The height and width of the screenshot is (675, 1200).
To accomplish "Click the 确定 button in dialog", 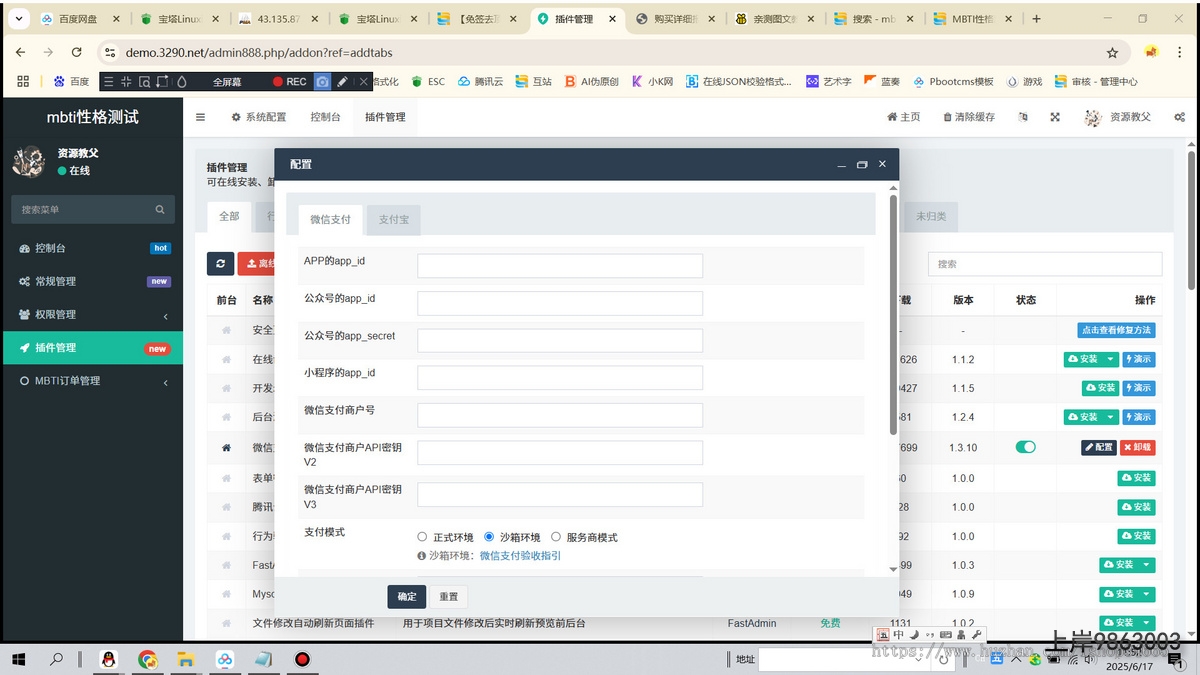I will click(x=407, y=596).
